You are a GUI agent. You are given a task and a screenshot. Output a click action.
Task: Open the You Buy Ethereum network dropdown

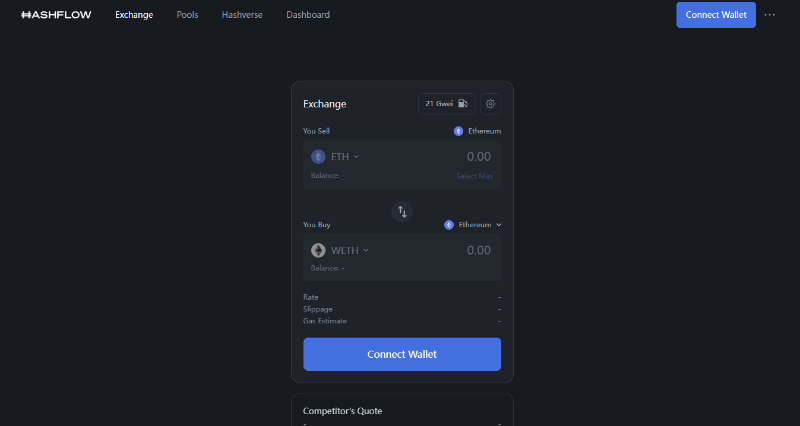pos(474,225)
